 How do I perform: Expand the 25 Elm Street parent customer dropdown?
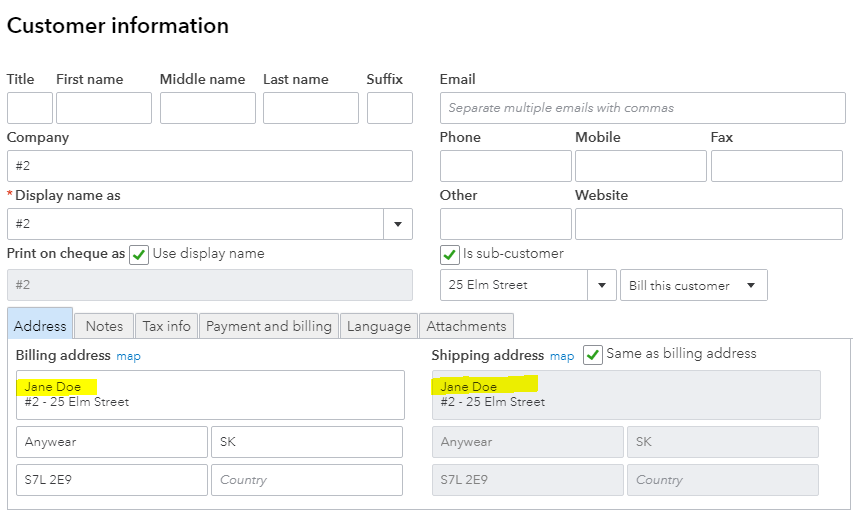(x=602, y=285)
